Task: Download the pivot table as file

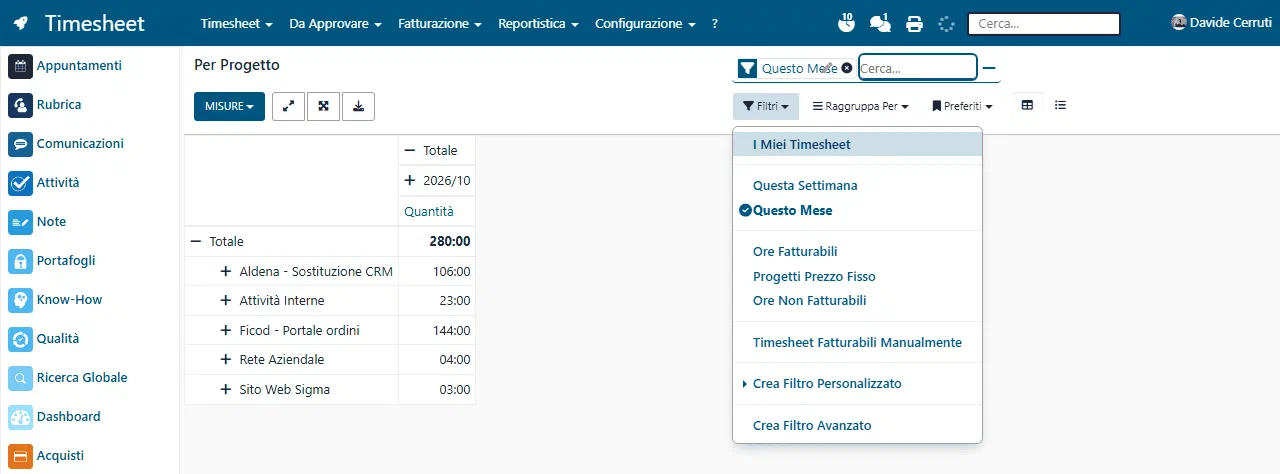Action: click(x=358, y=106)
